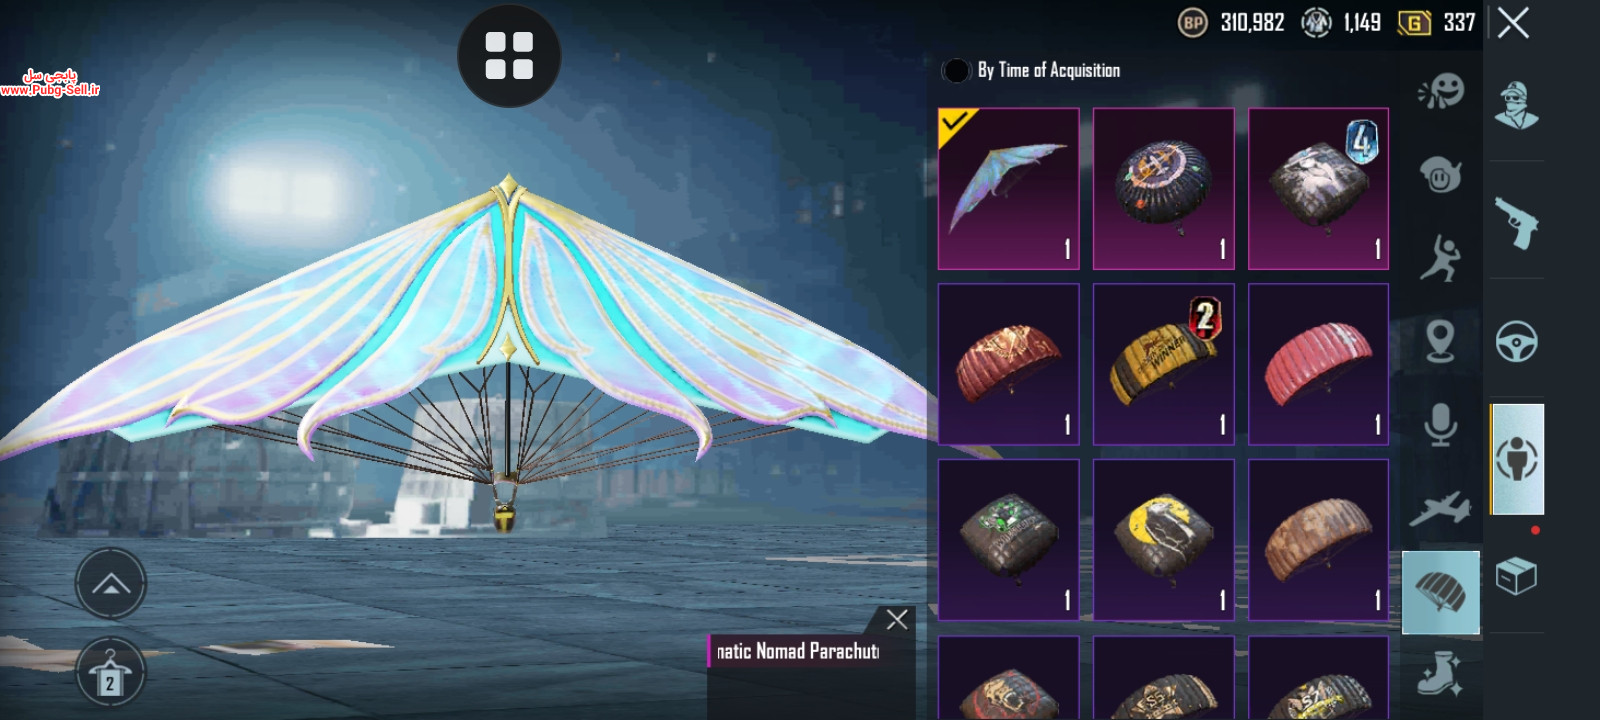Open the vehicle steering wheel tab
1600x720 pixels.
coord(1516,342)
